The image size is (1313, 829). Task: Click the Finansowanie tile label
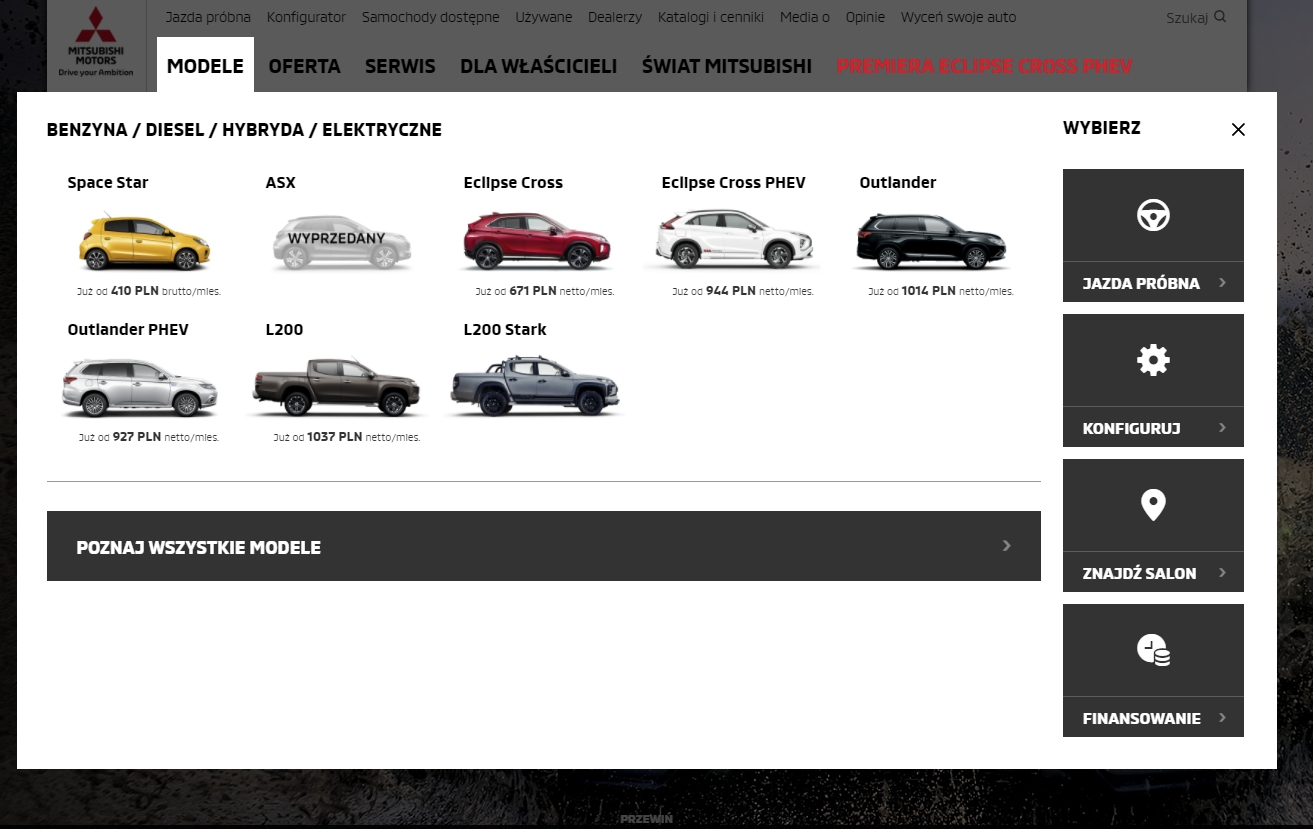[1141, 718]
